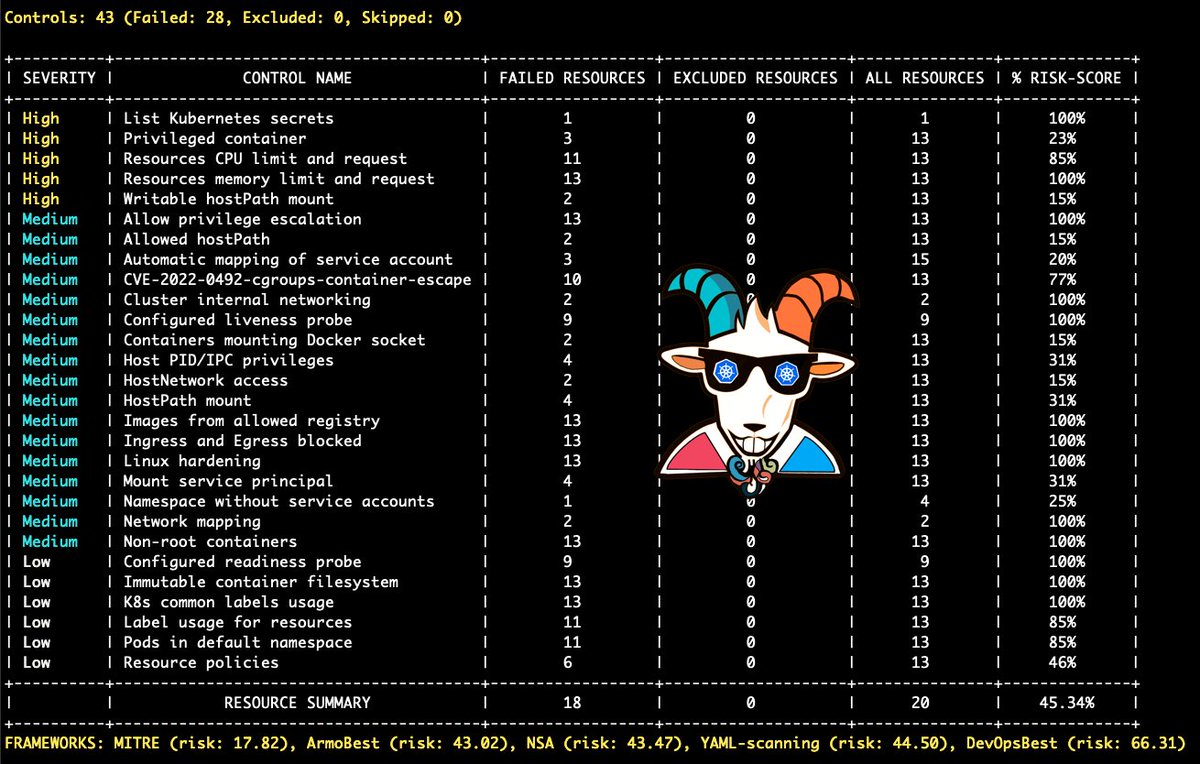Click 'NSA (risk: 43.47)' framework entry
The width and height of the screenshot is (1200, 764).
click(x=606, y=743)
